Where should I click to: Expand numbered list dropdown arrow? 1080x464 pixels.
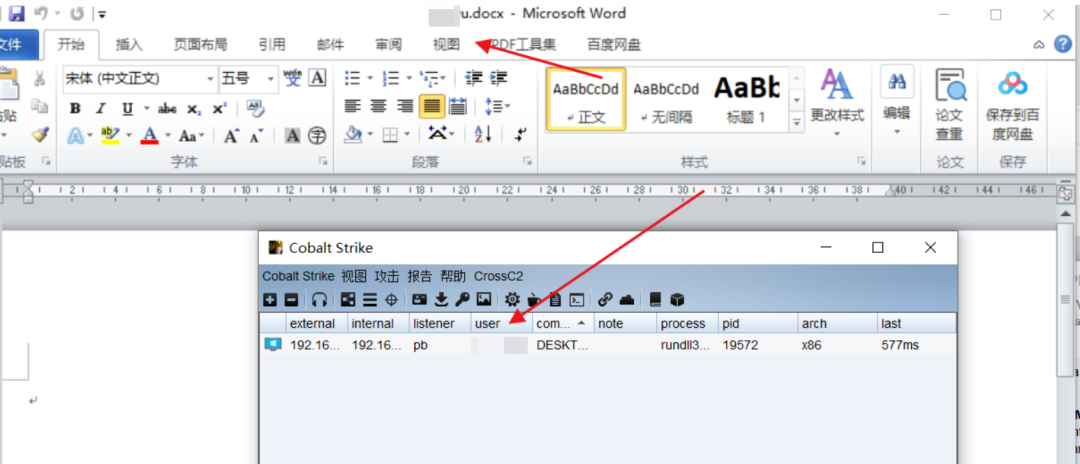409,78
